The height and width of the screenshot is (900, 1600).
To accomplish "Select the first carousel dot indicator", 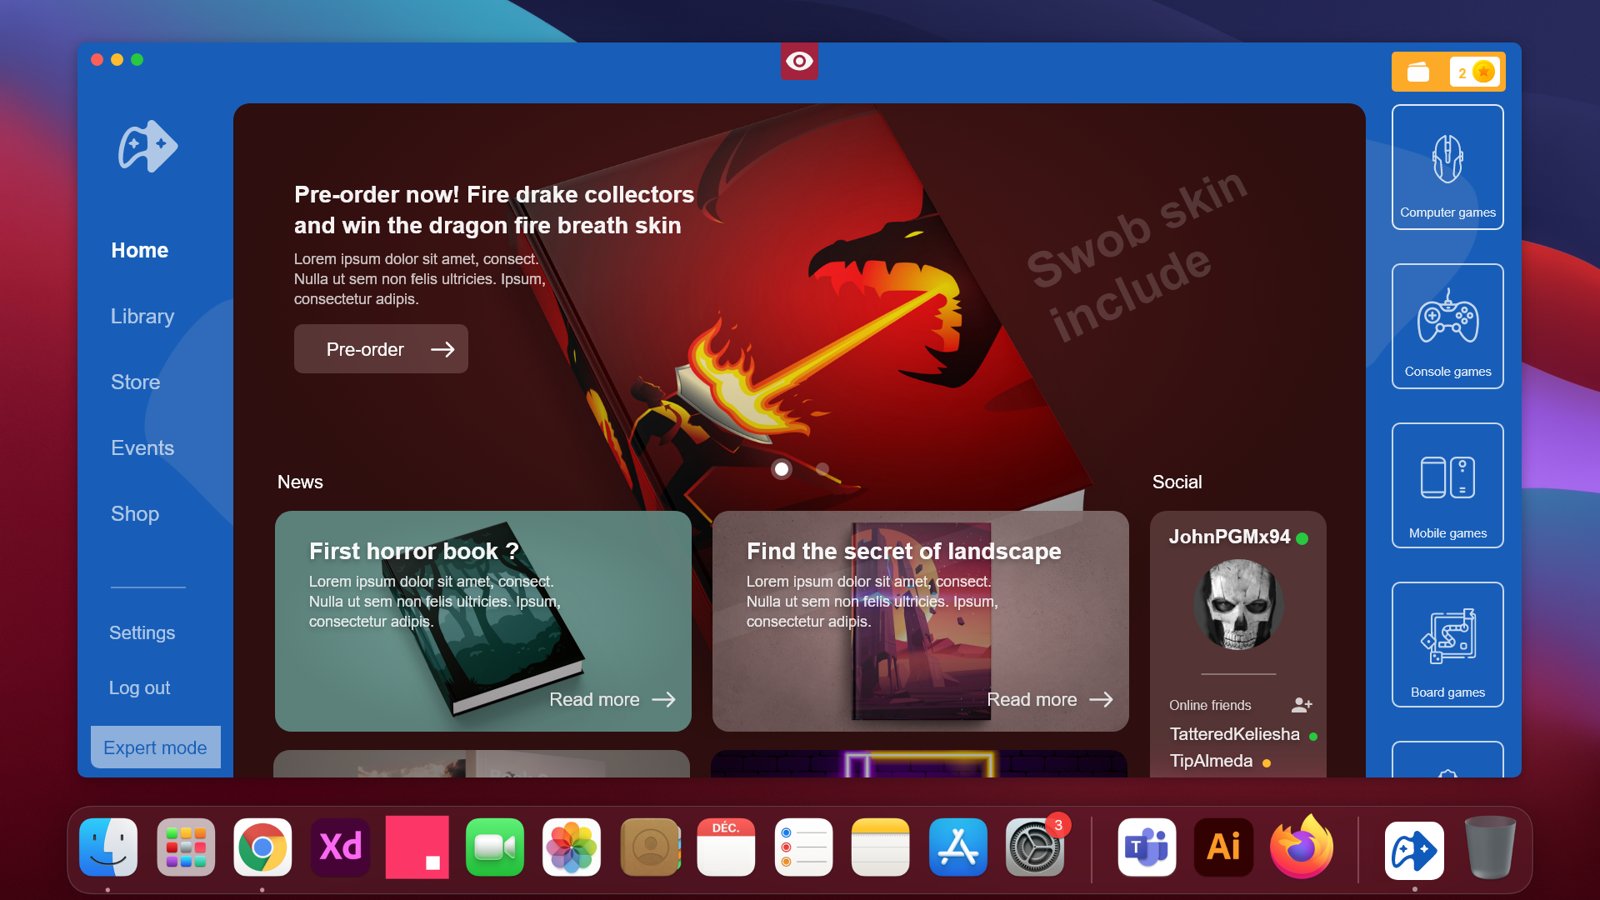I will click(782, 469).
